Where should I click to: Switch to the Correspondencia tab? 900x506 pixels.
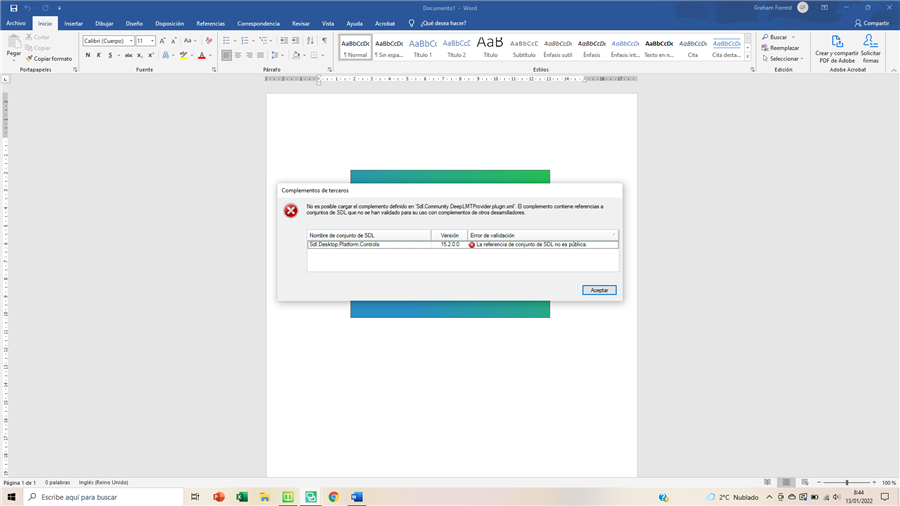pyautogui.click(x=258, y=24)
